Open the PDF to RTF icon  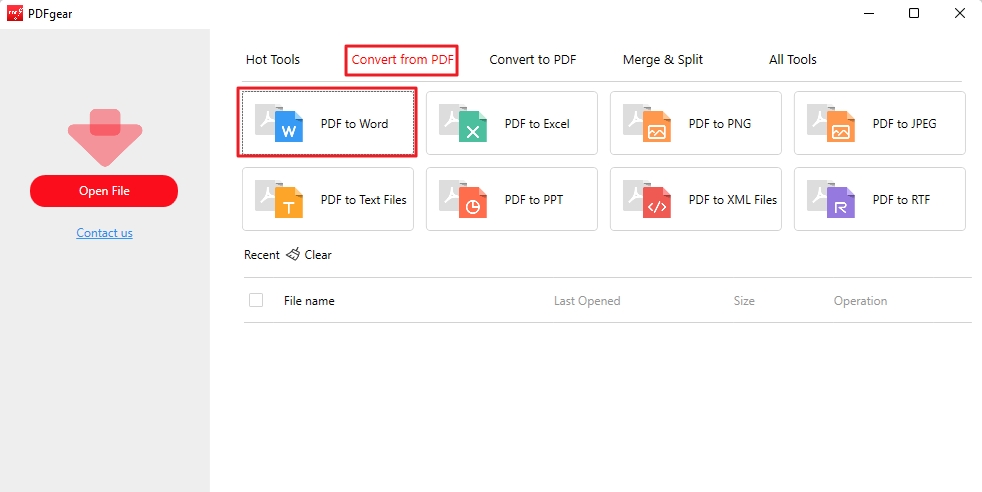point(832,199)
